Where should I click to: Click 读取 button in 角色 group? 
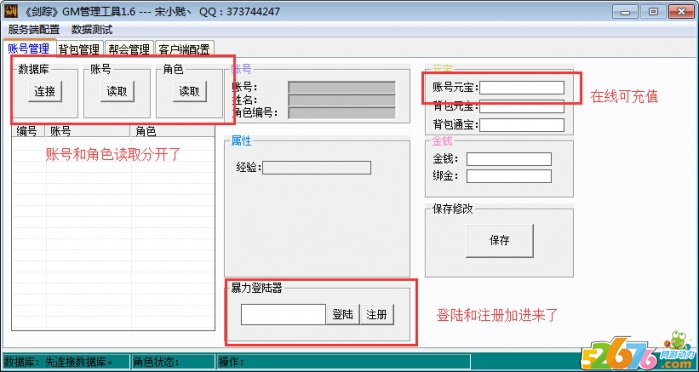pos(189,91)
